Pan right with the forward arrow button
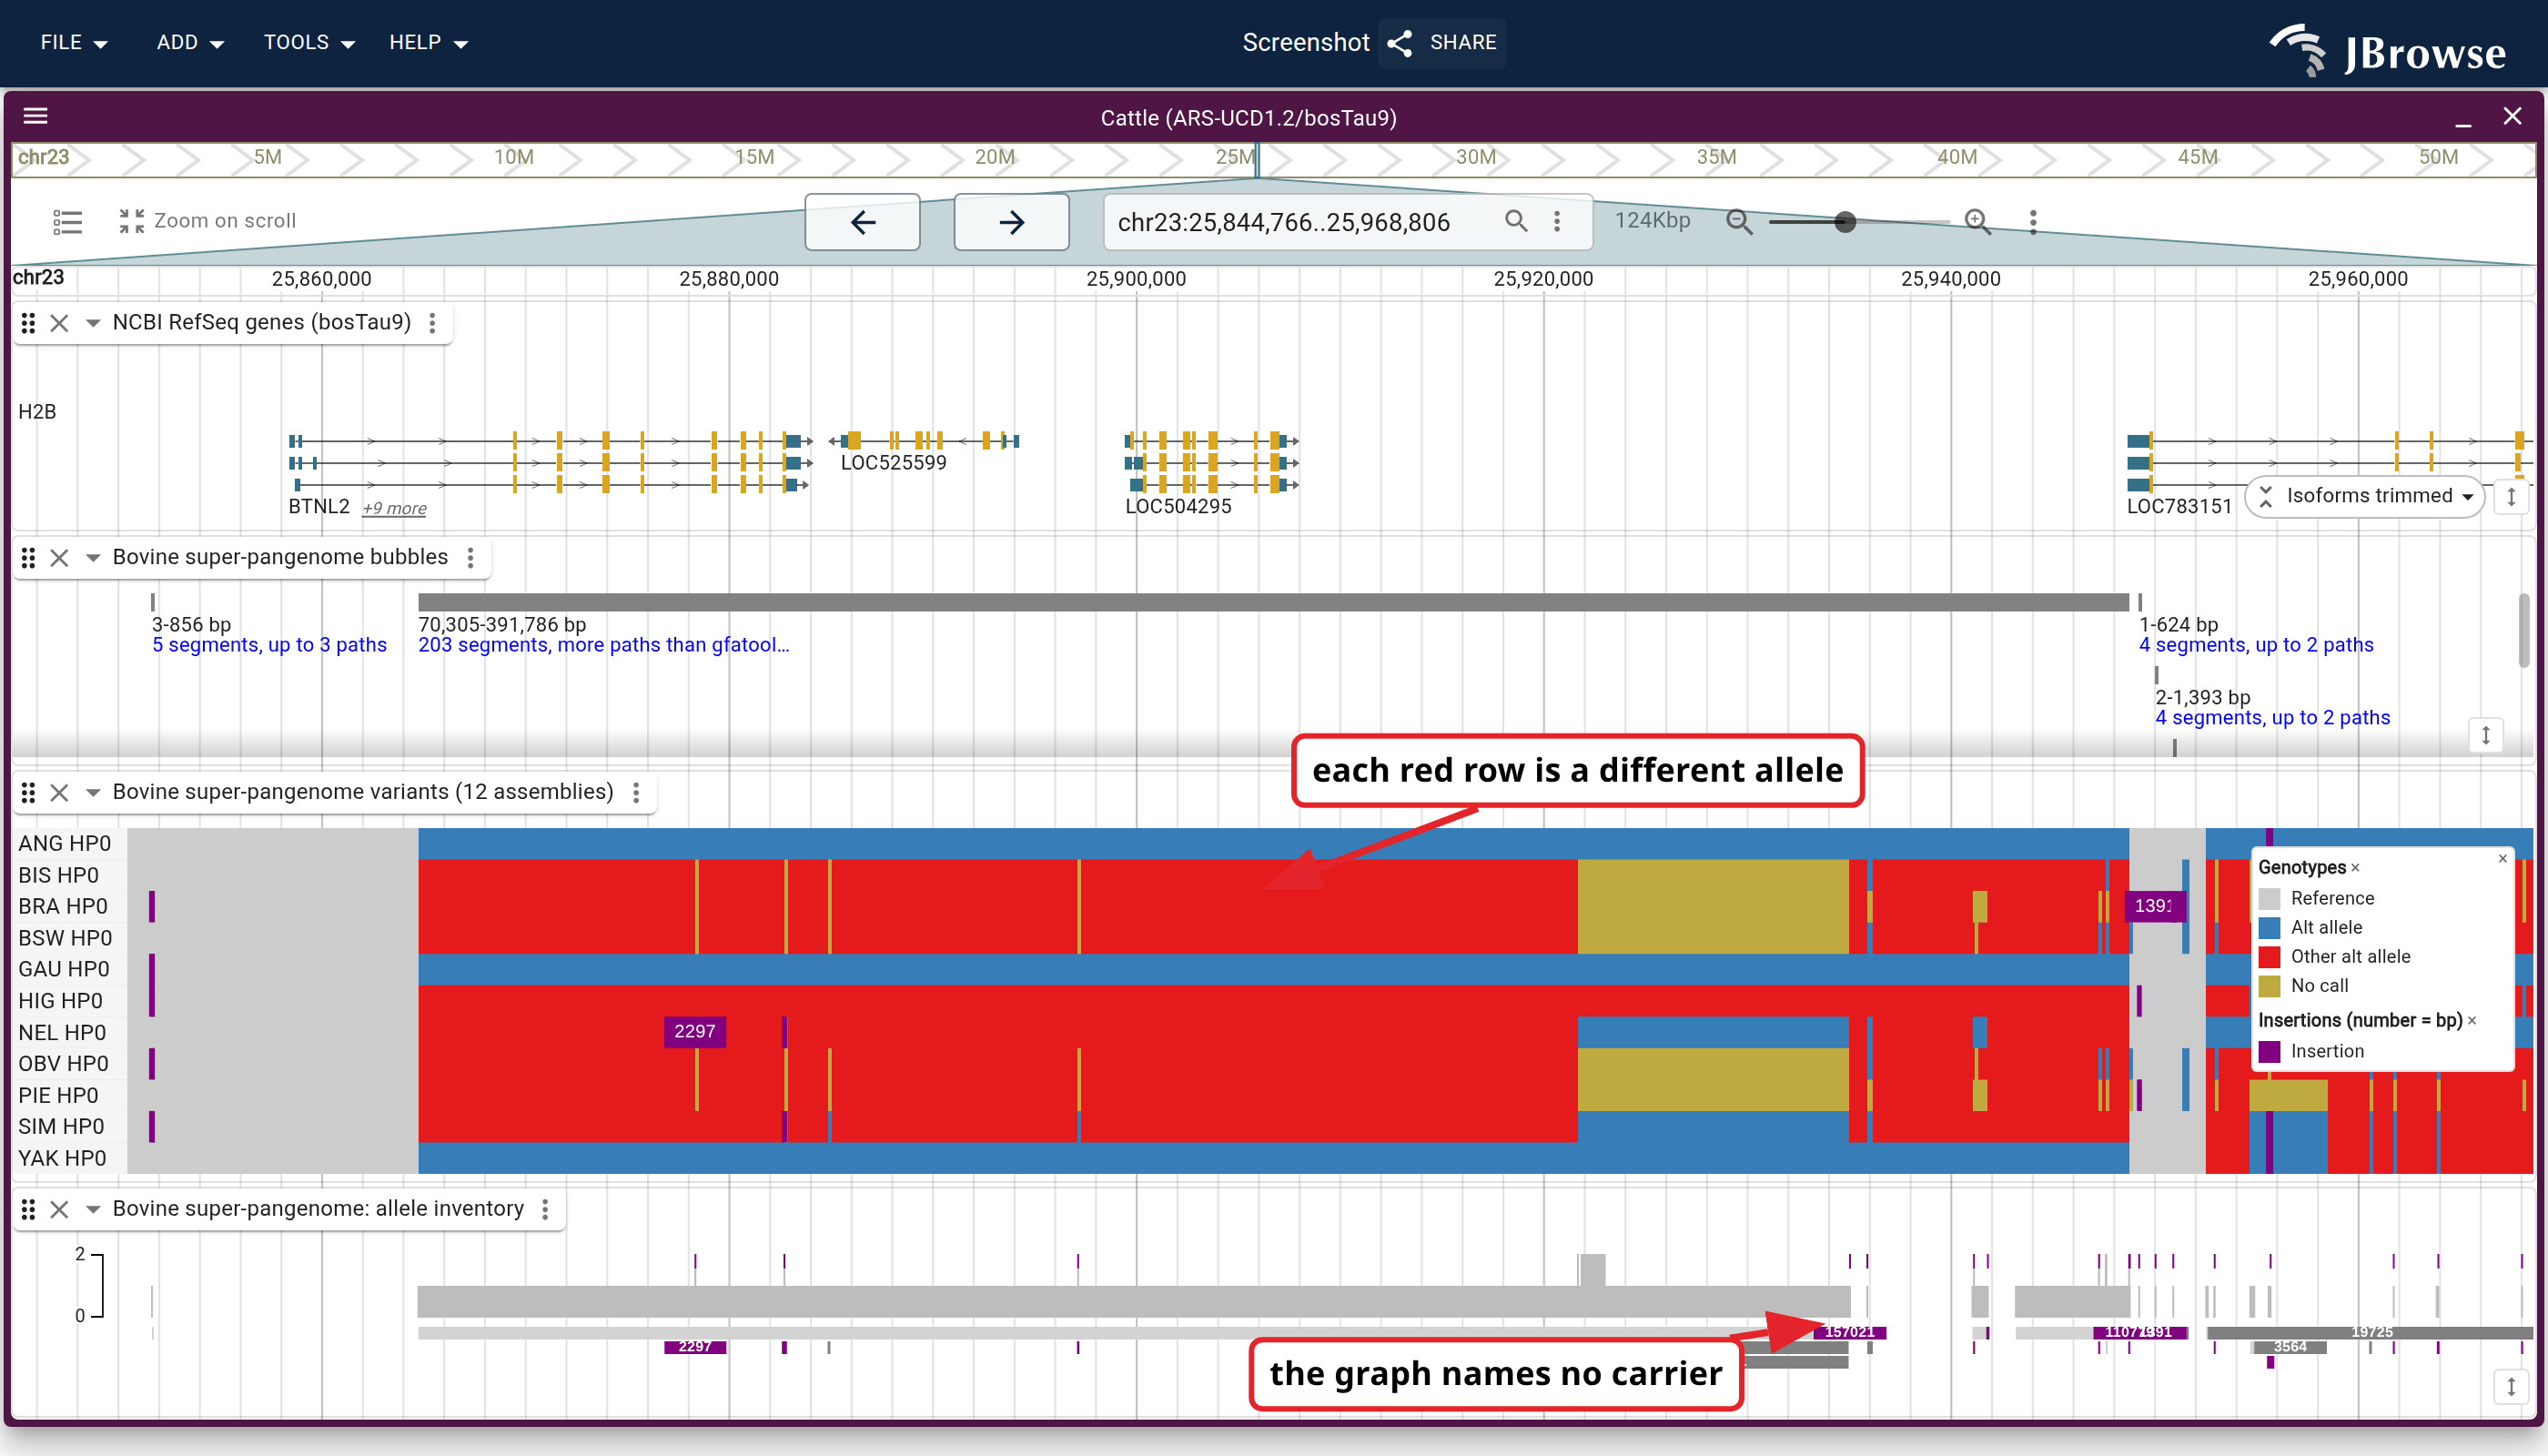 click(1011, 222)
